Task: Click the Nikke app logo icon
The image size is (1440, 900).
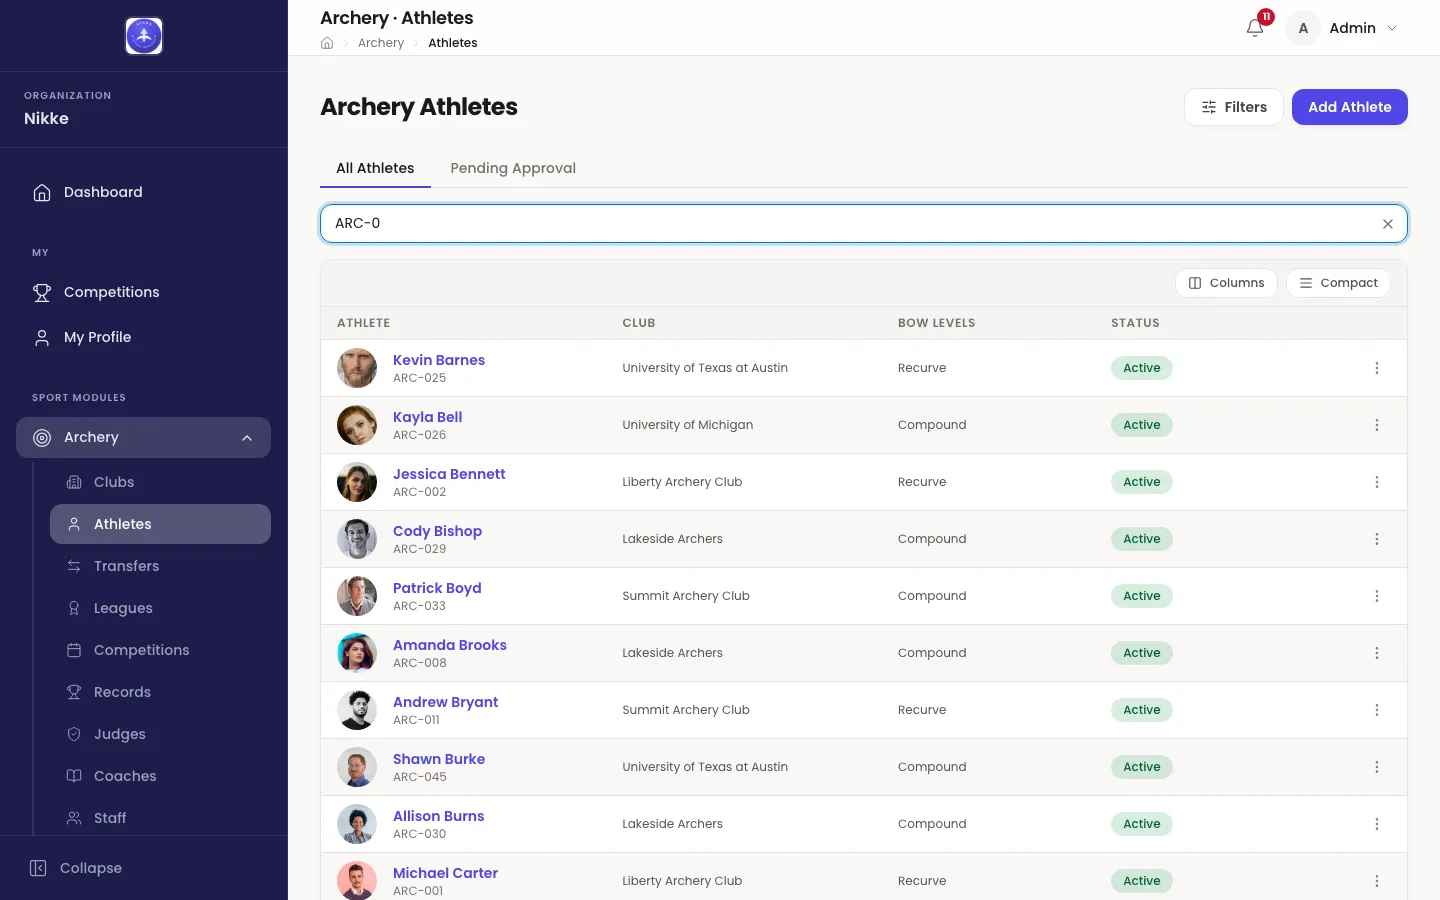Action: [x=144, y=36]
